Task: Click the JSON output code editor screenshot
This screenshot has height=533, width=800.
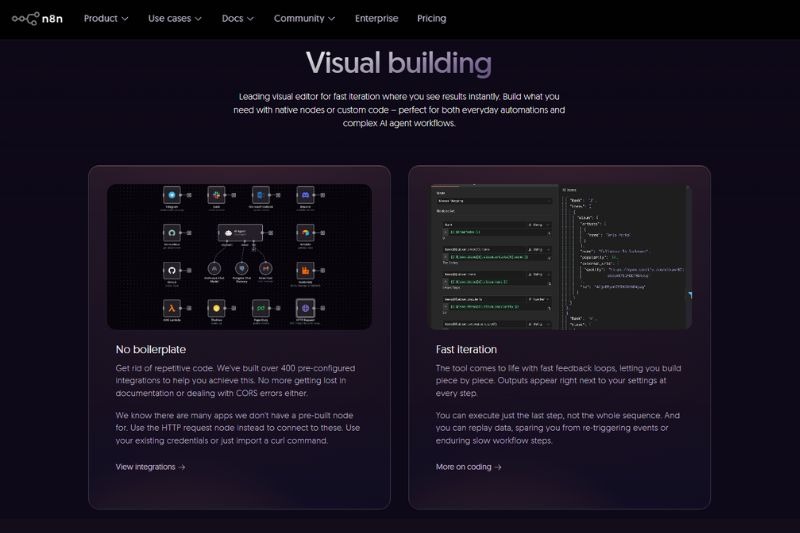Action: (x=624, y=256)
